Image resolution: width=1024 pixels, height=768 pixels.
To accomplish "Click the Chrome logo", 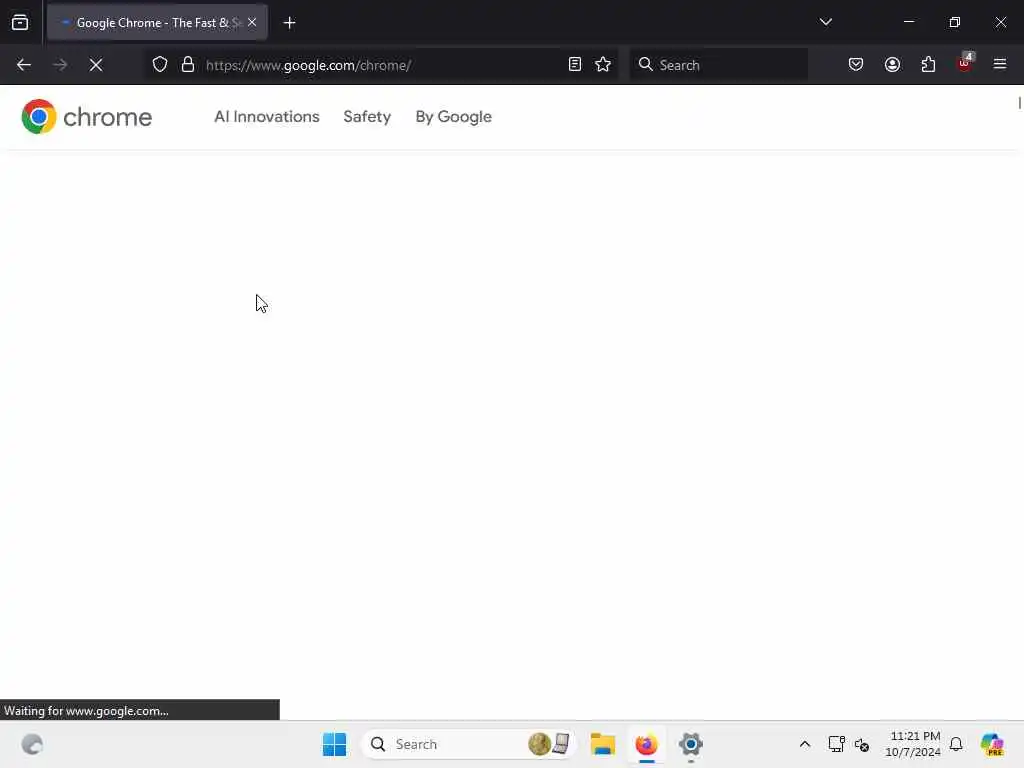I will click(x=86, y=117).
